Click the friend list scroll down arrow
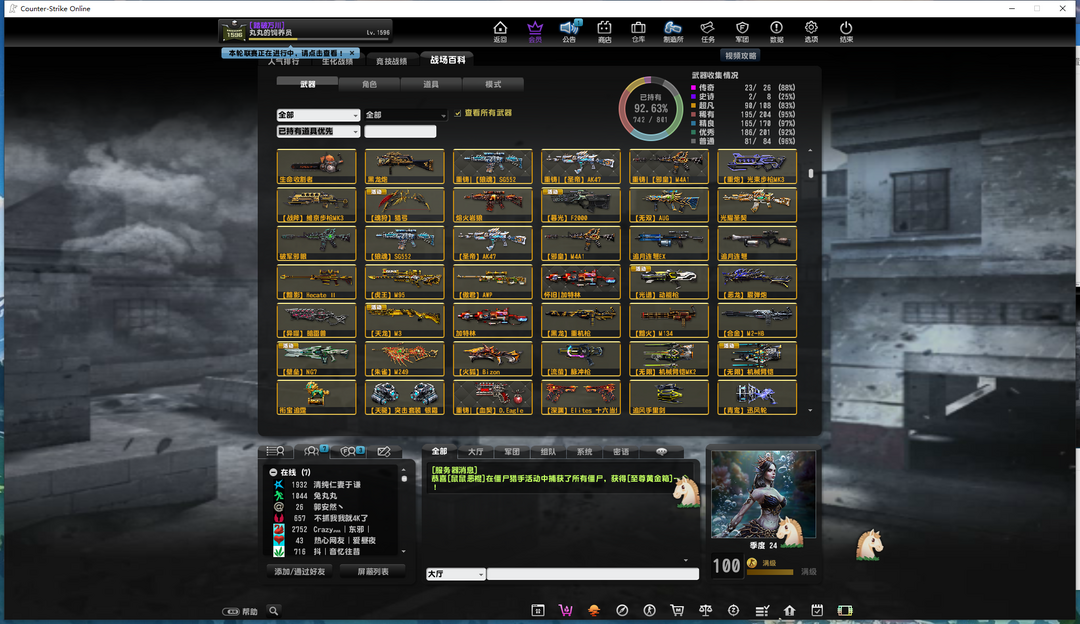Screen dimensions: 1080x624 pos(404,552)
